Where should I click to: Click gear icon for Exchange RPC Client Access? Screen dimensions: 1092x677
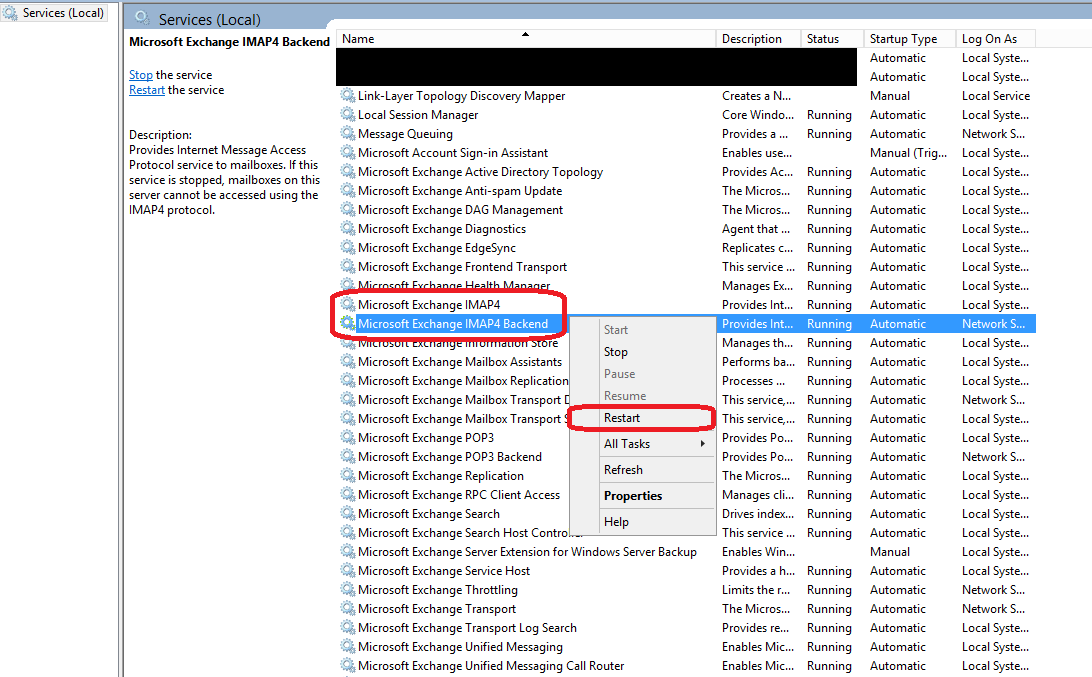pos(348,495)
